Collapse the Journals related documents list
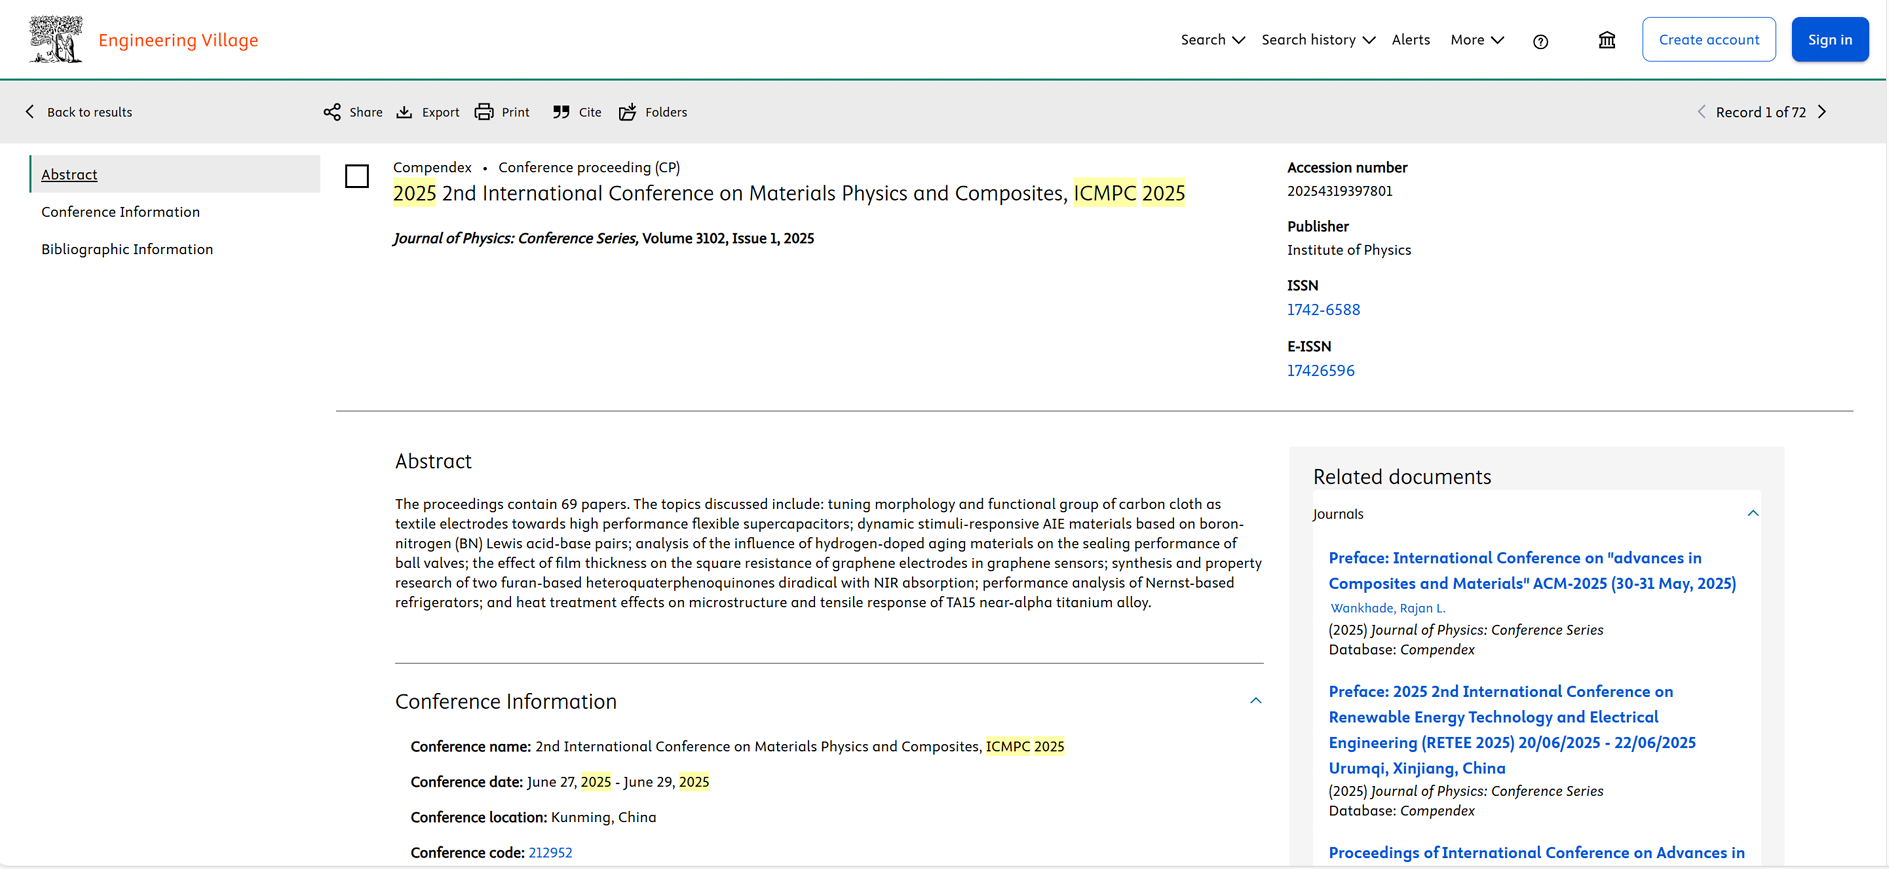Image resolution: width=1889 pixels, height=869 pixels. [x=1752, y=514]
